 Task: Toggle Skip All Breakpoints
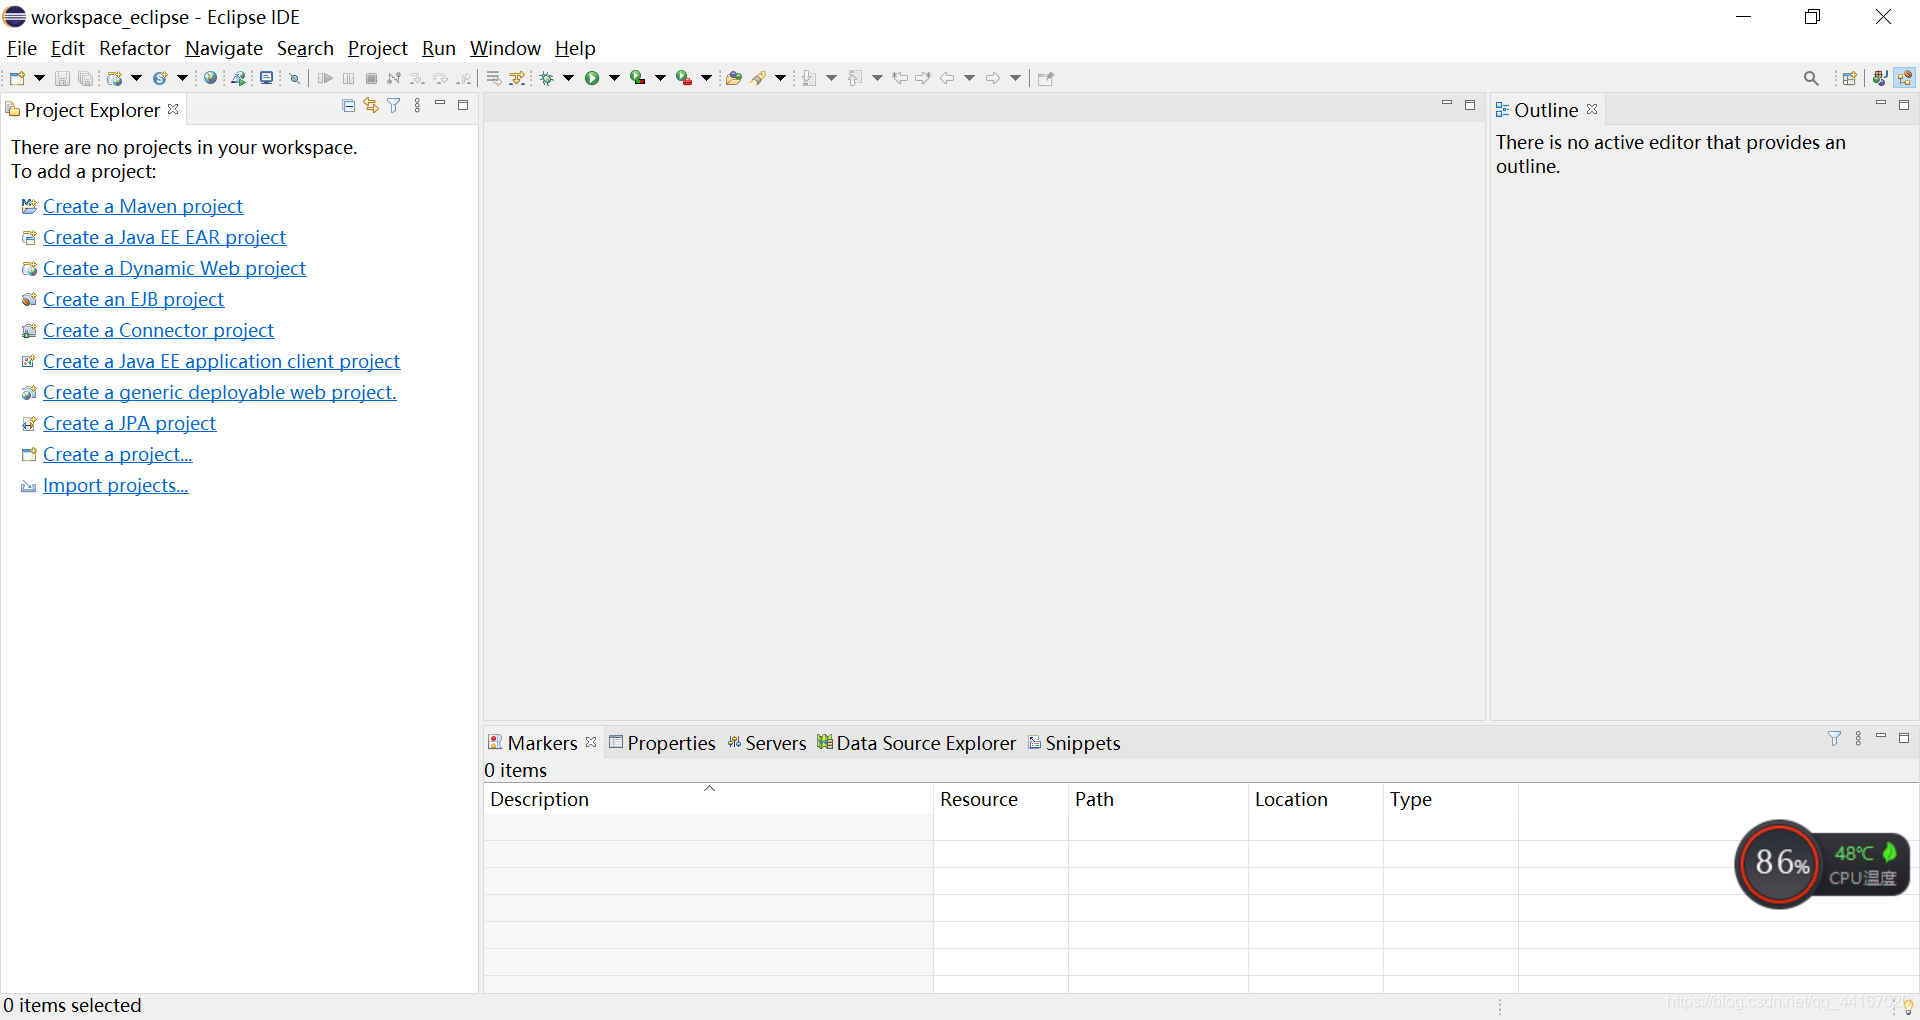pyautogui.click(x=294, y=78)
